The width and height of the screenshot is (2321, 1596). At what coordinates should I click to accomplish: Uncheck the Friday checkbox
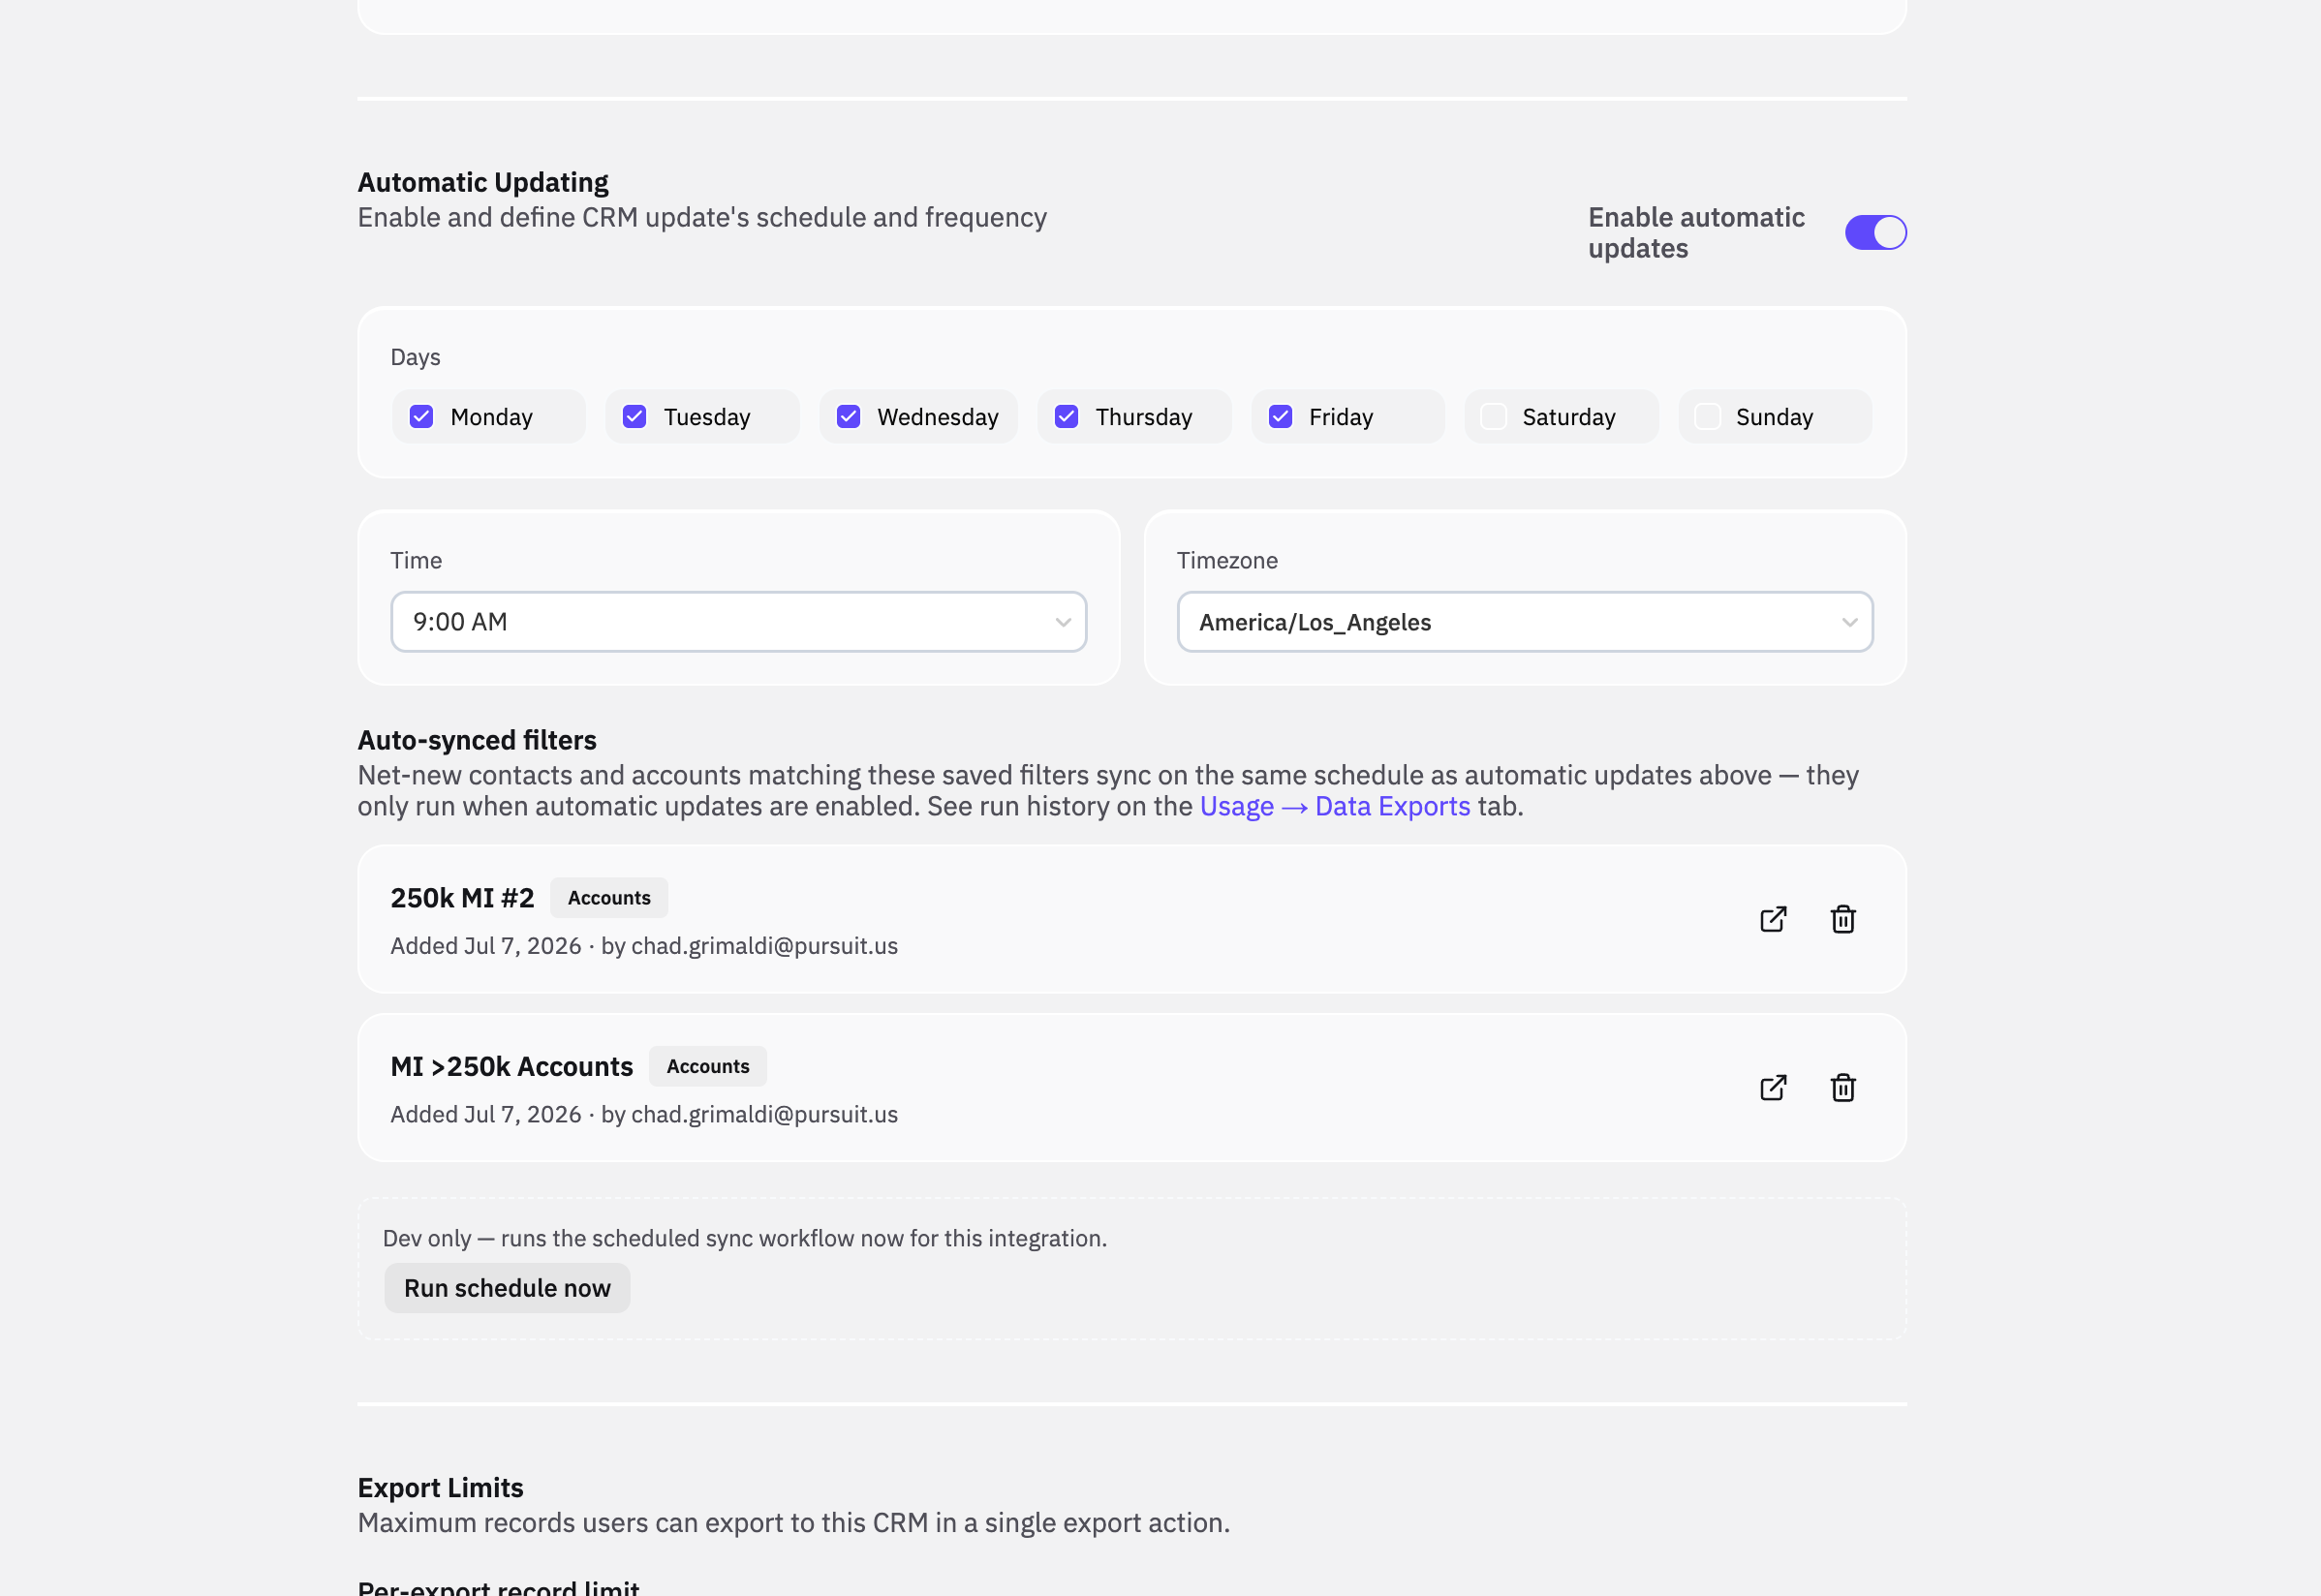[1281, 417]
